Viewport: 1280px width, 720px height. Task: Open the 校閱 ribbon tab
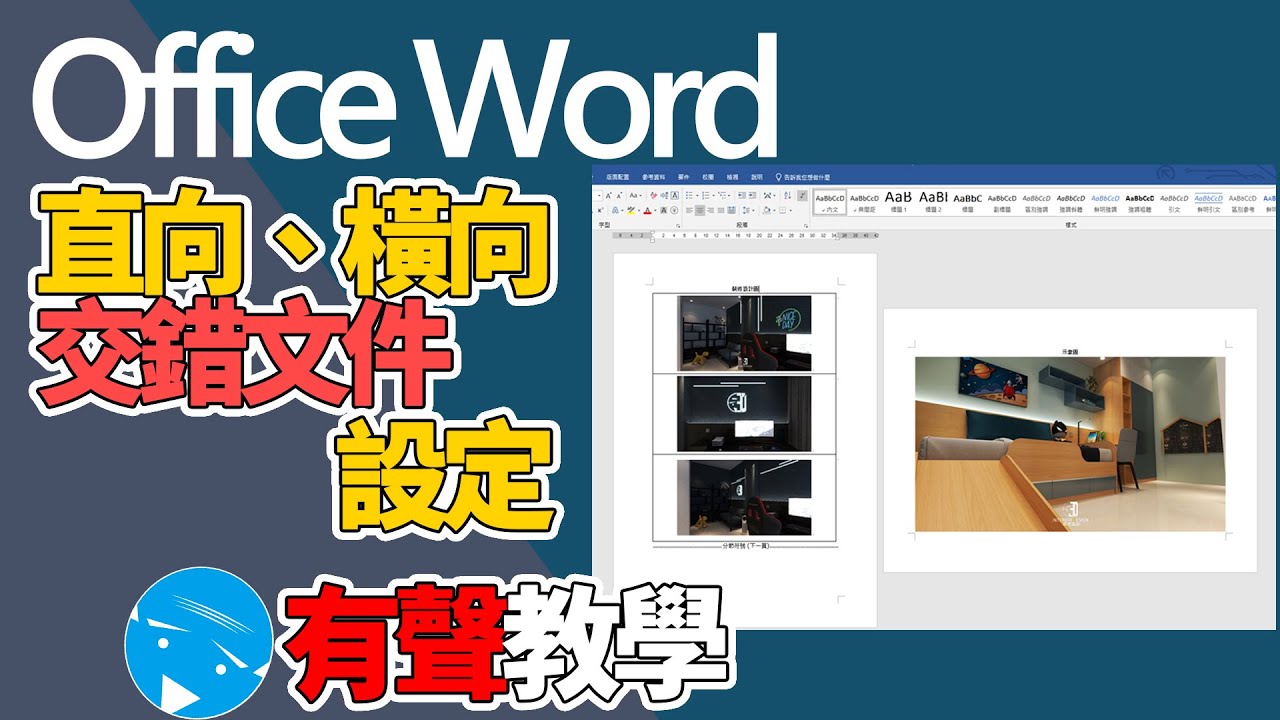pos(708,177)
